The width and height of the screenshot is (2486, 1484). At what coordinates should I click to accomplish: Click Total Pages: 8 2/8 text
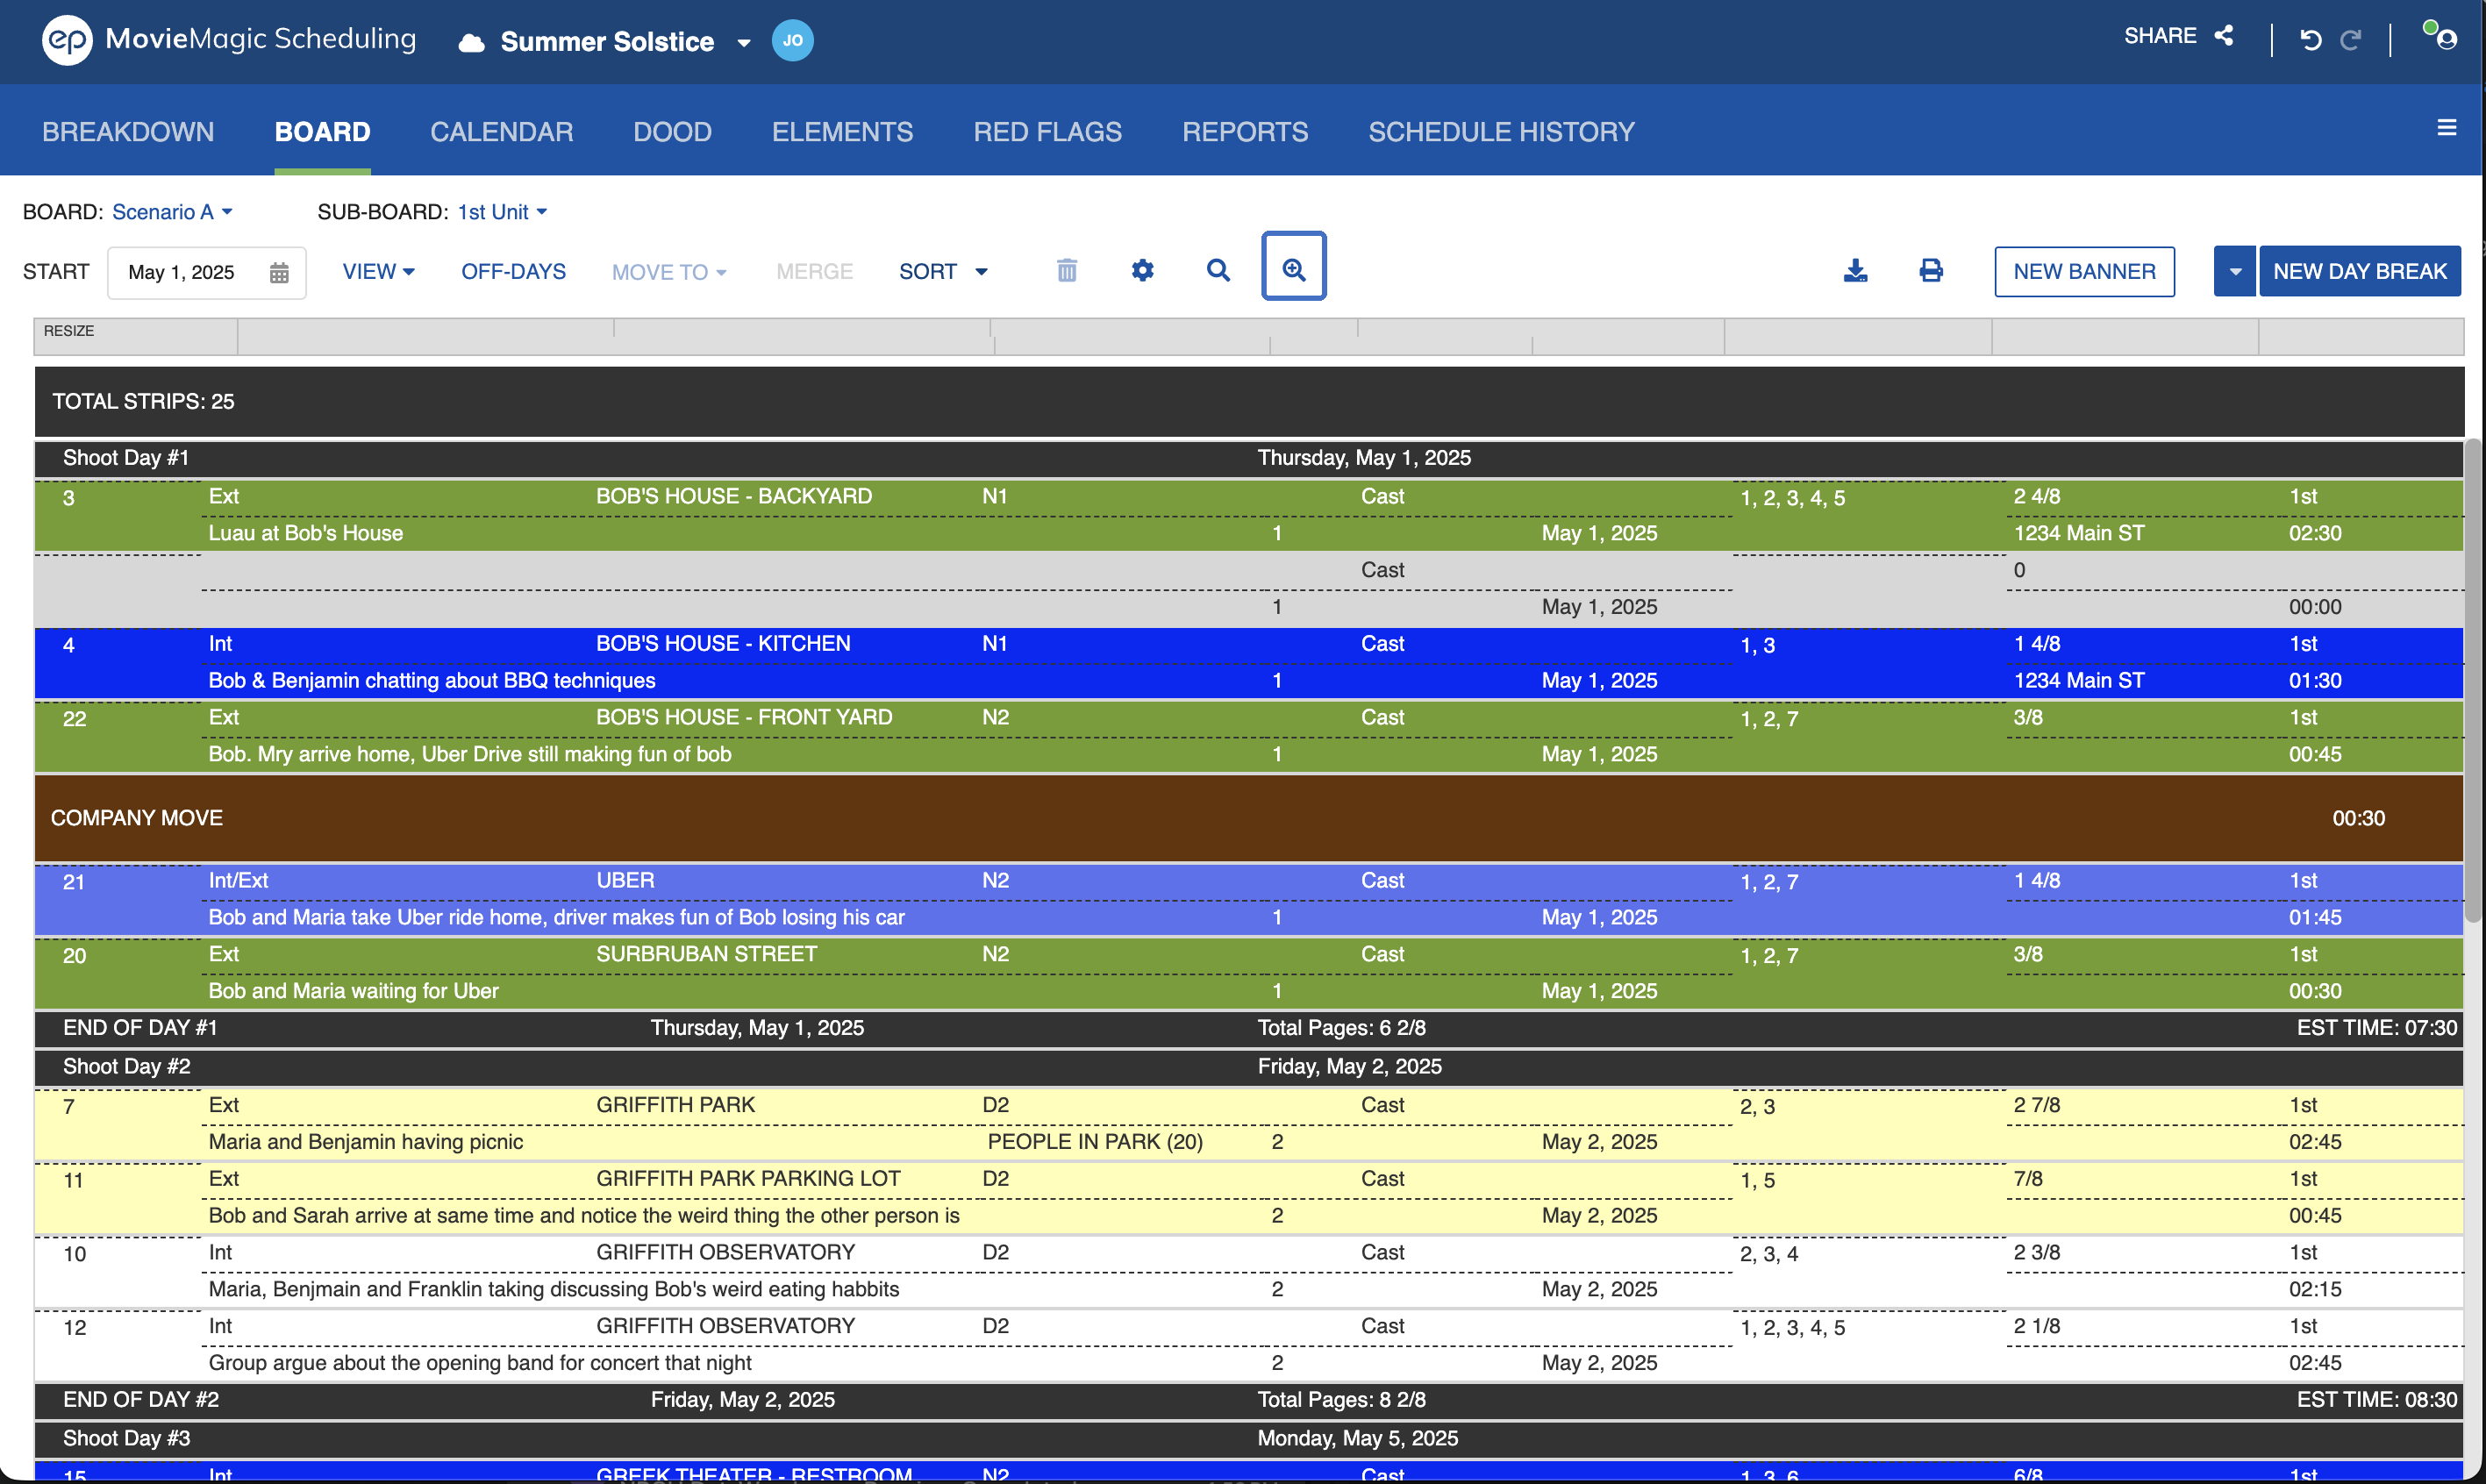[x=1341, y=1400]
